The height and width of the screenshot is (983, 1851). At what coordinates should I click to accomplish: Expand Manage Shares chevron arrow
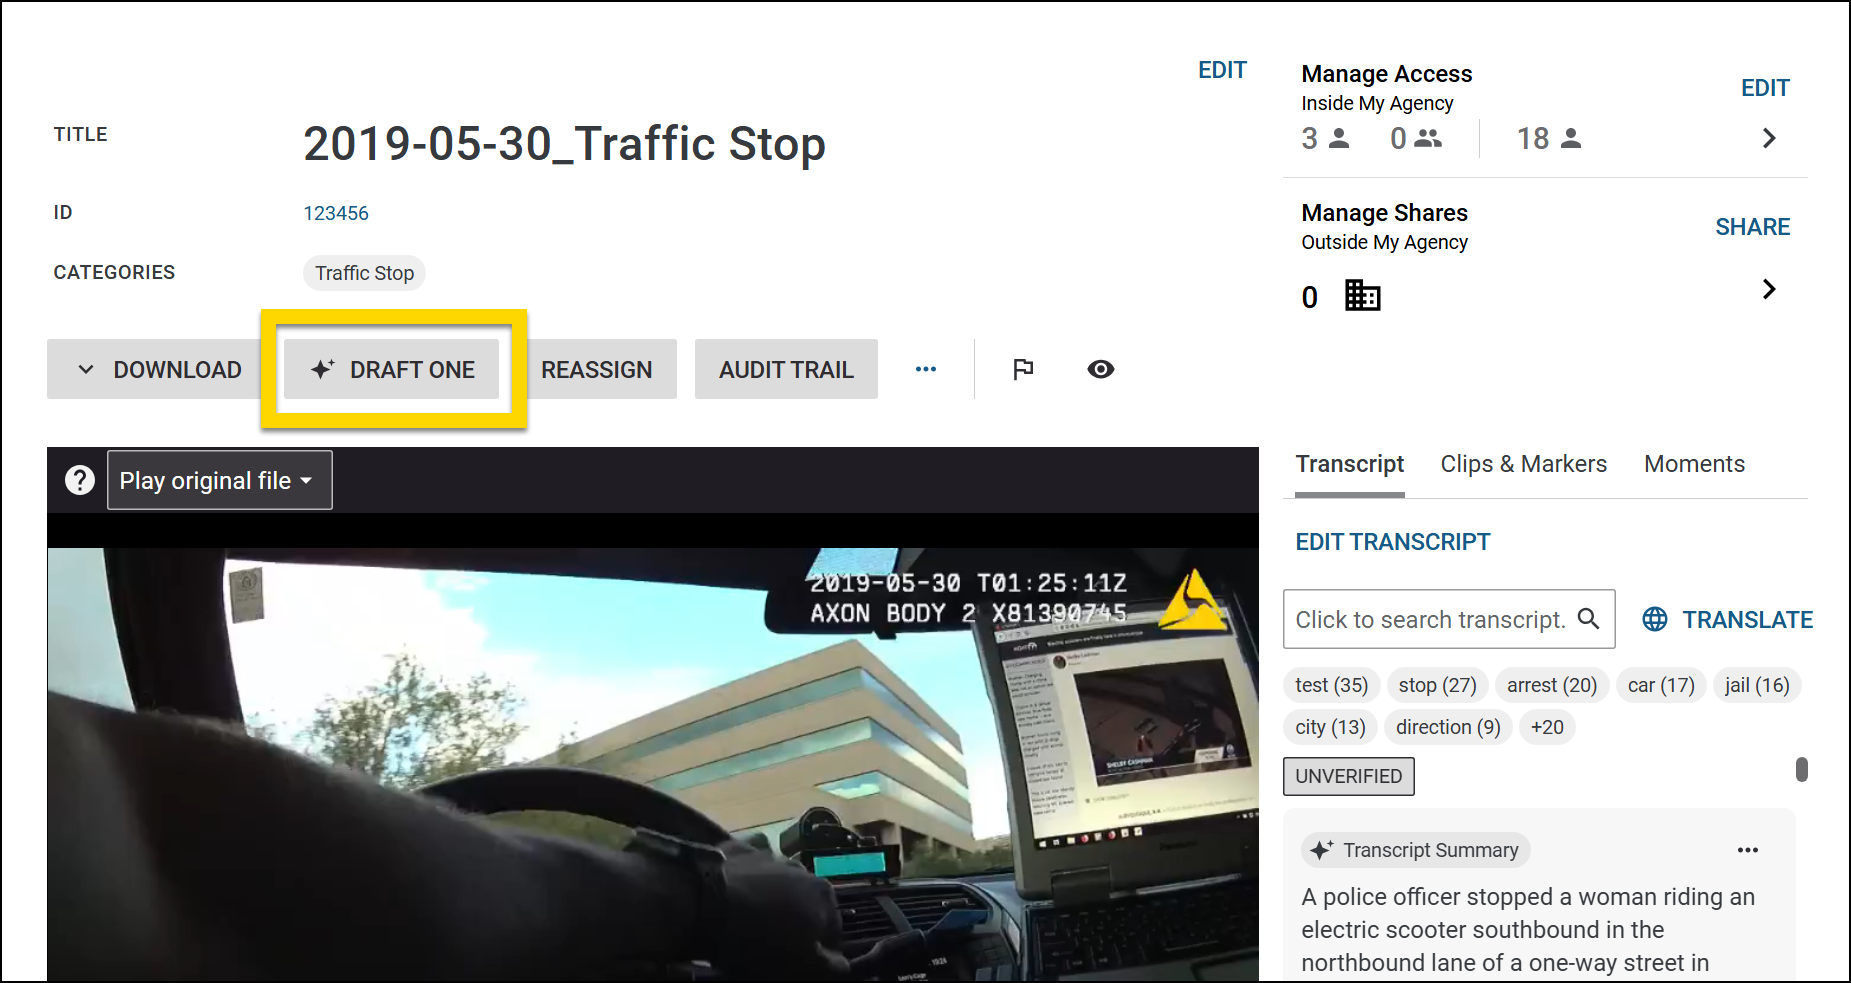1768,289
